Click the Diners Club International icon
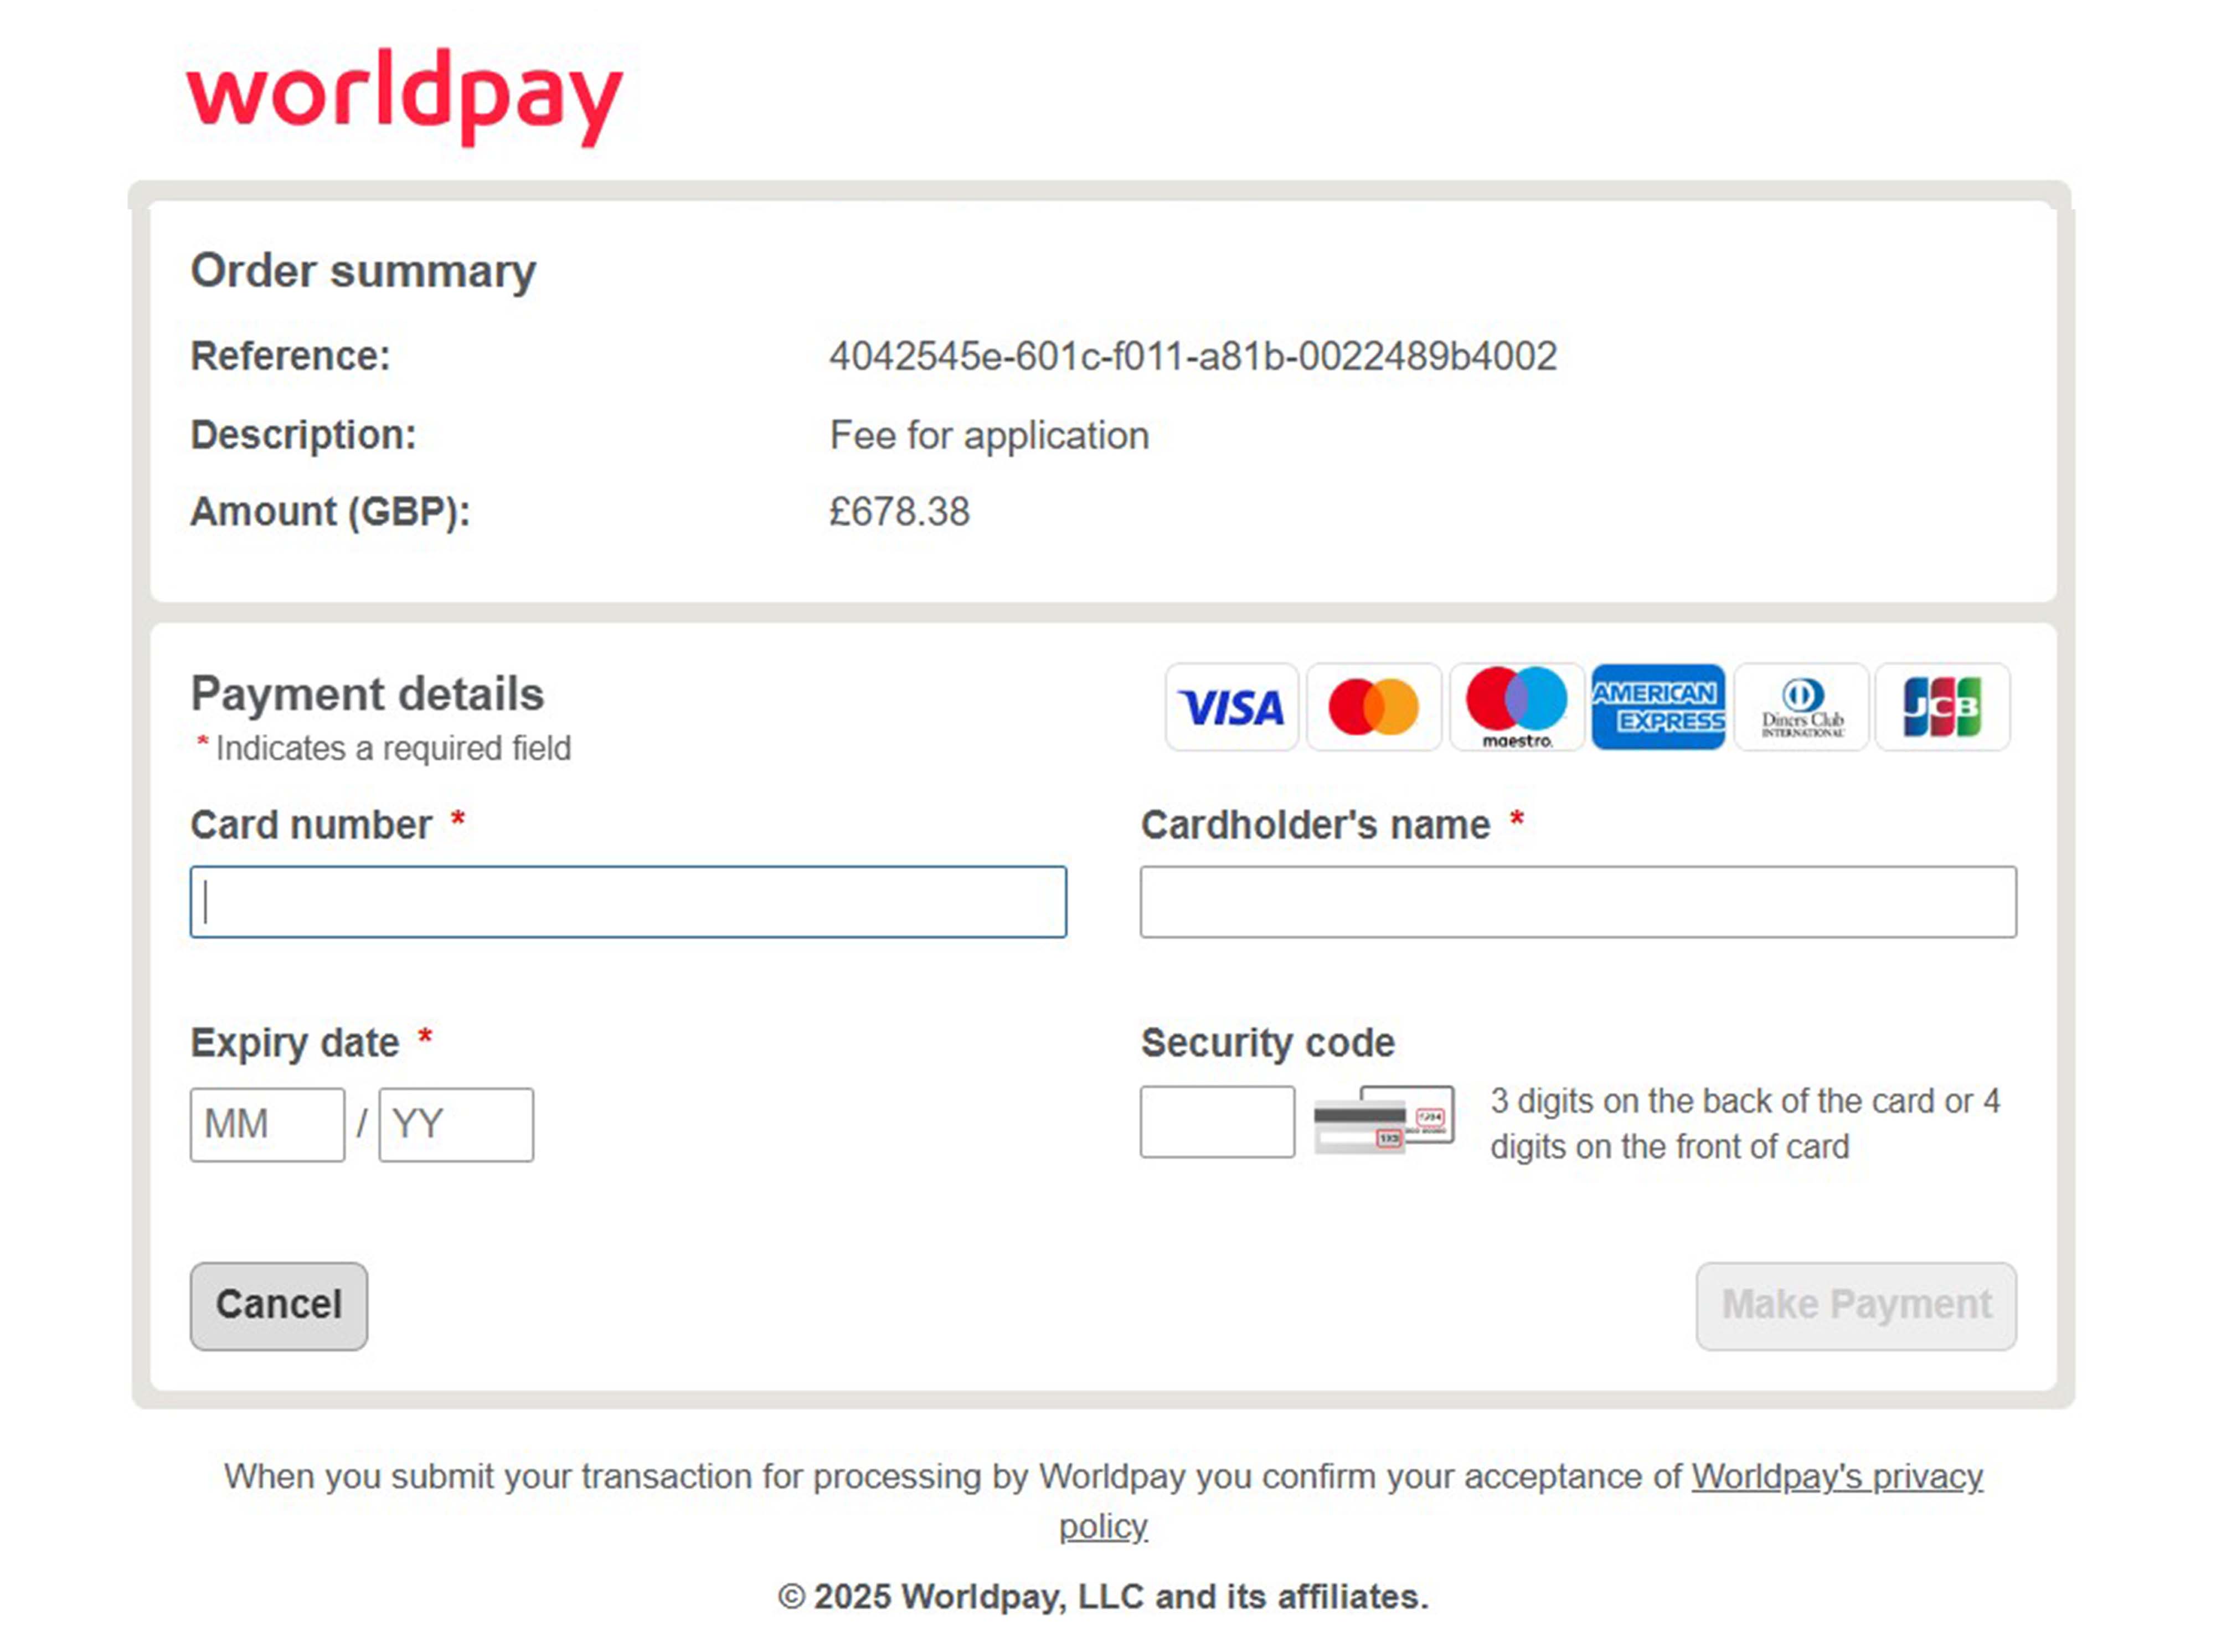The height and width of the screenshot is (1652, 2216). pyautogui.click(x=1801, y=707)
